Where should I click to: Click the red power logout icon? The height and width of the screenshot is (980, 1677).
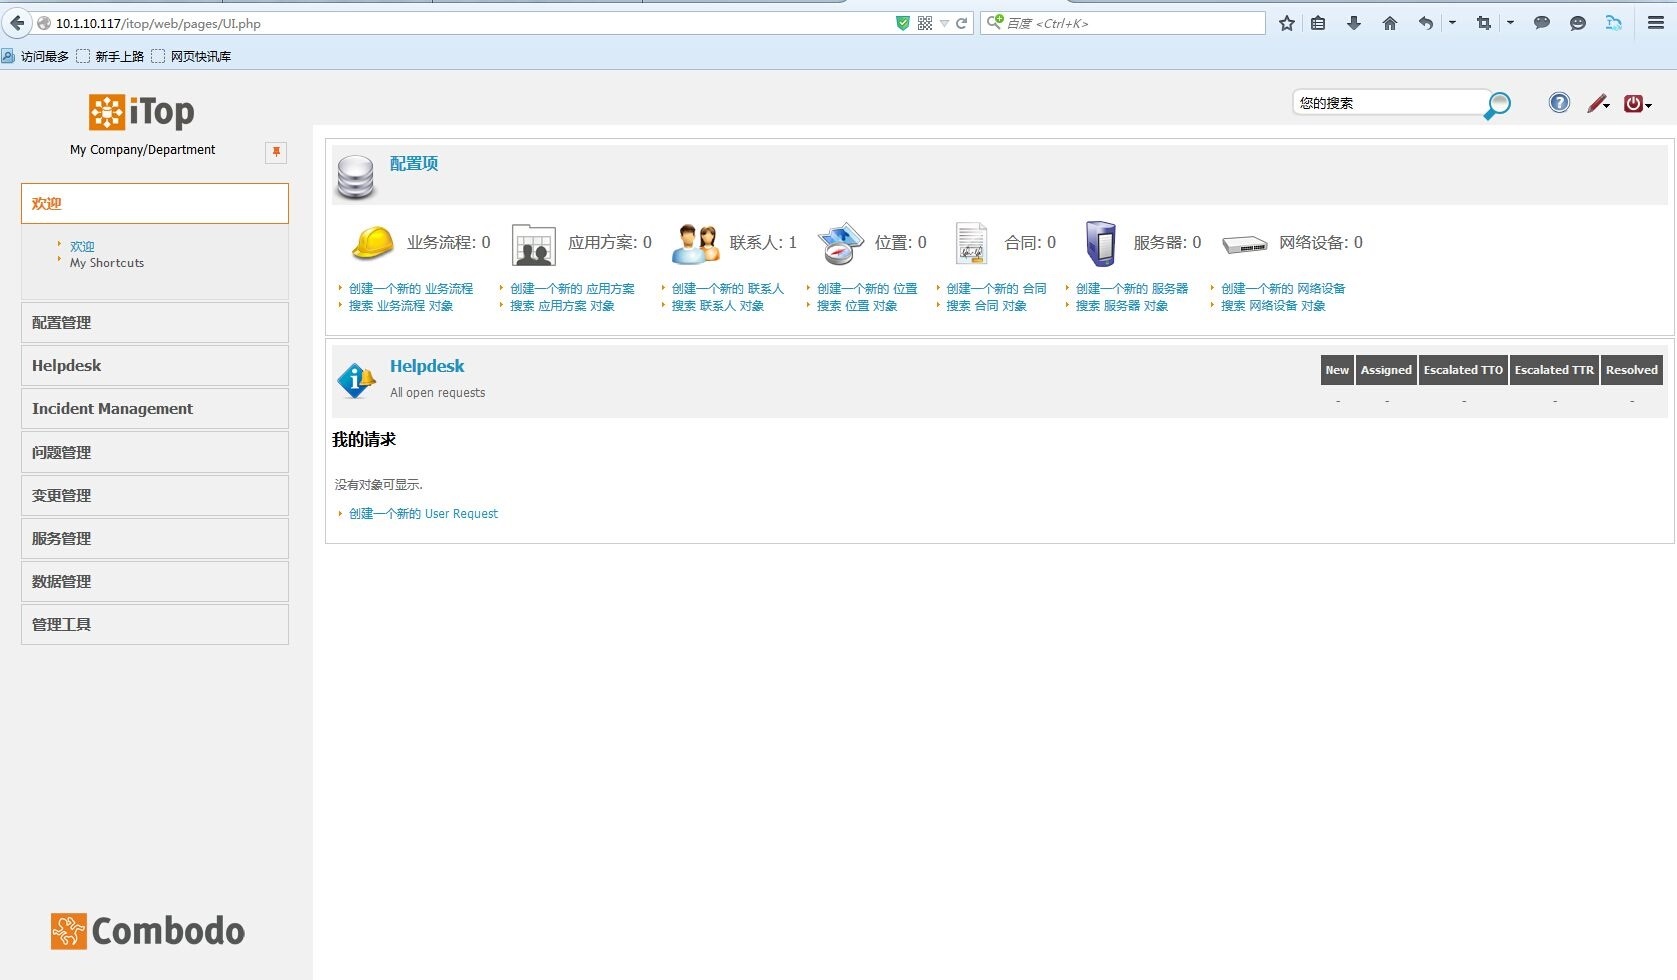point(1632,103)
